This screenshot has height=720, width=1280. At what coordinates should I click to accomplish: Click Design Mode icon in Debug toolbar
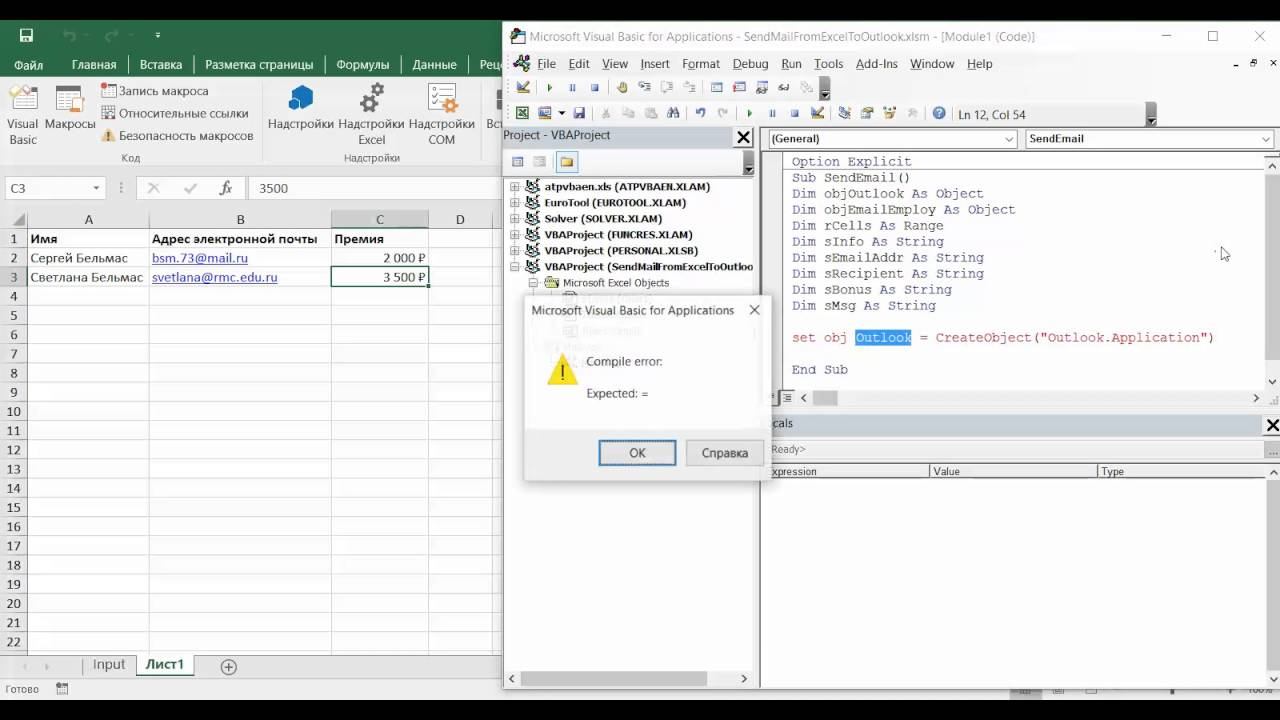523,88
